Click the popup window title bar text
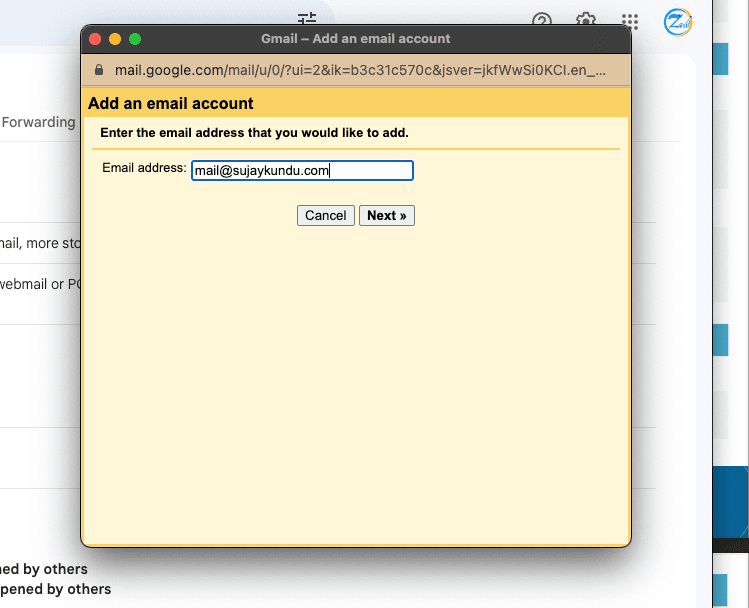The image size is (749, 608). coord(355,39)
